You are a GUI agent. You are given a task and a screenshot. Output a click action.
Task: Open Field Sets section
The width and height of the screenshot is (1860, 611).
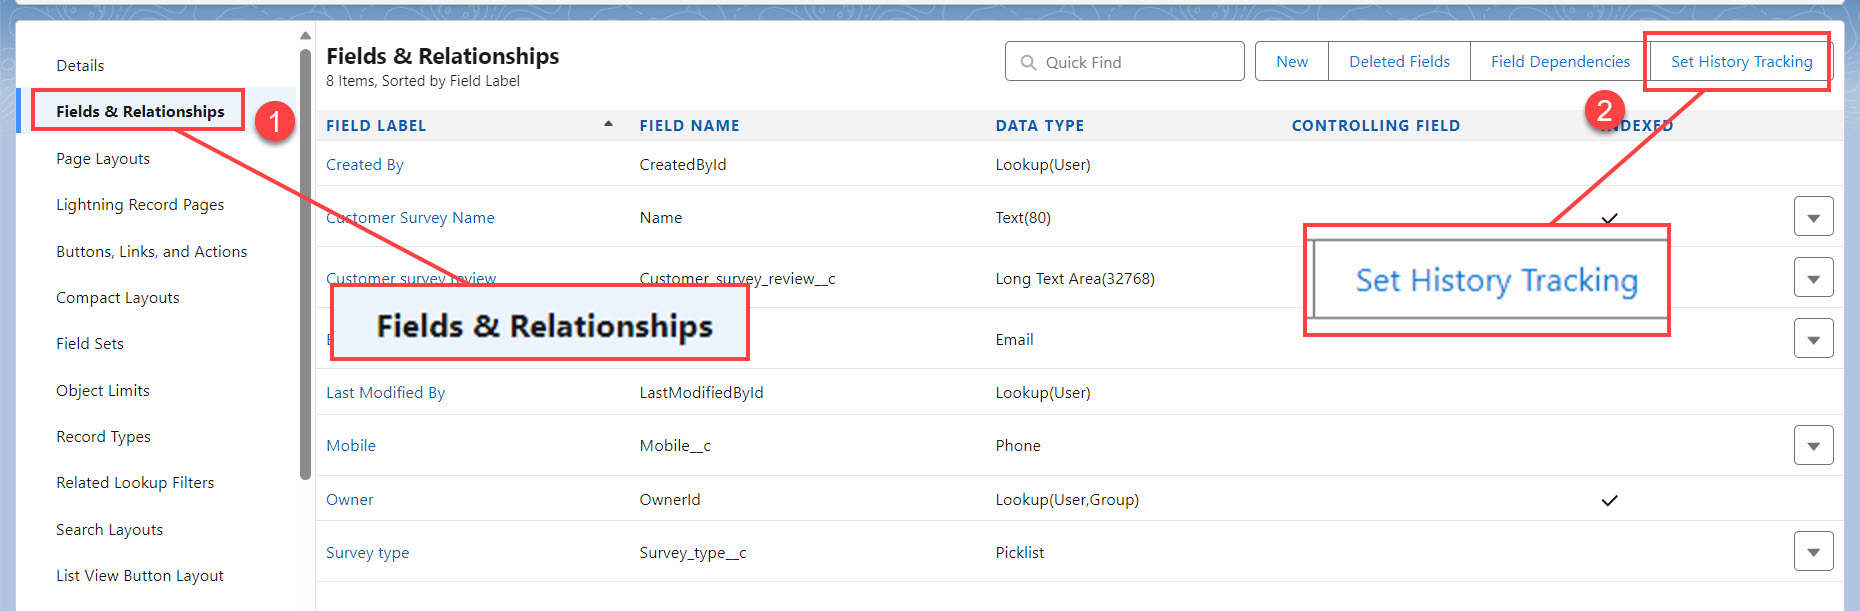[90, 343]
